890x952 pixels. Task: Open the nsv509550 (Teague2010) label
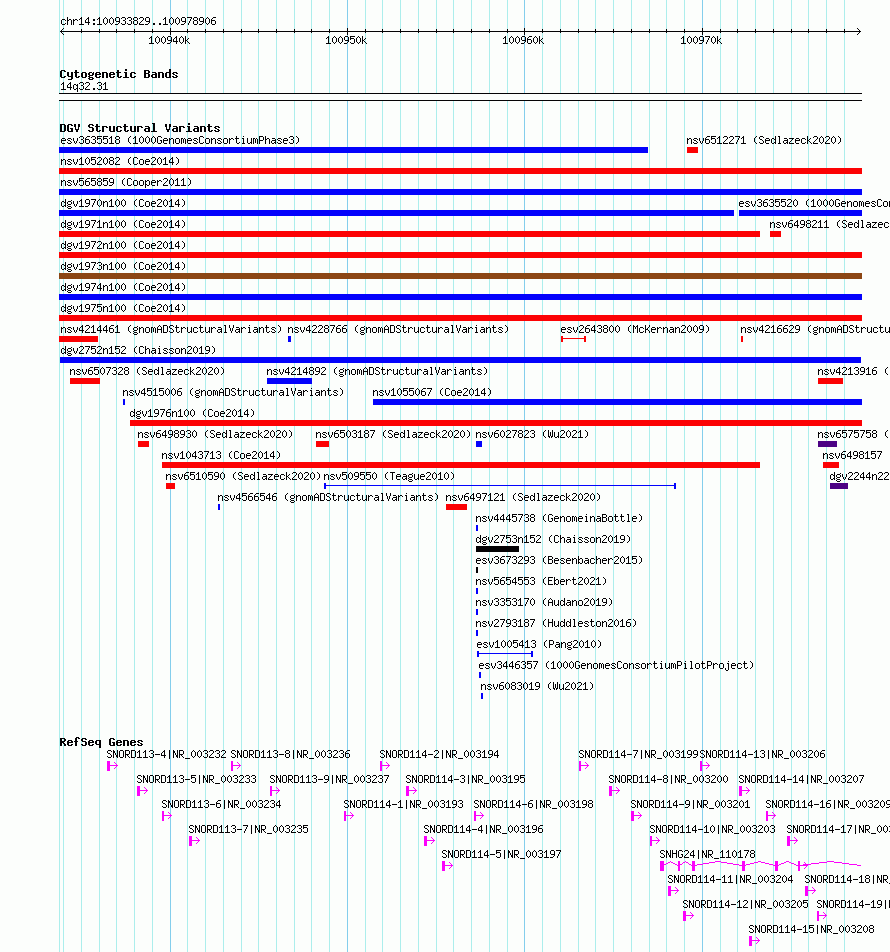pyautogui.click(x=389, y=476)
